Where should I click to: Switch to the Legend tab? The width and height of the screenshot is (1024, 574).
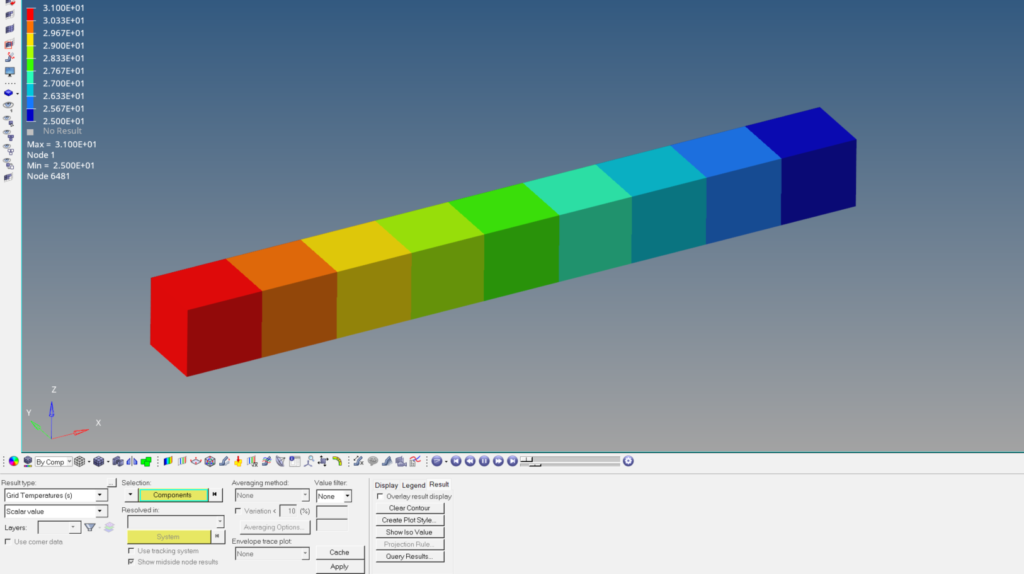(x=413, y=485)
